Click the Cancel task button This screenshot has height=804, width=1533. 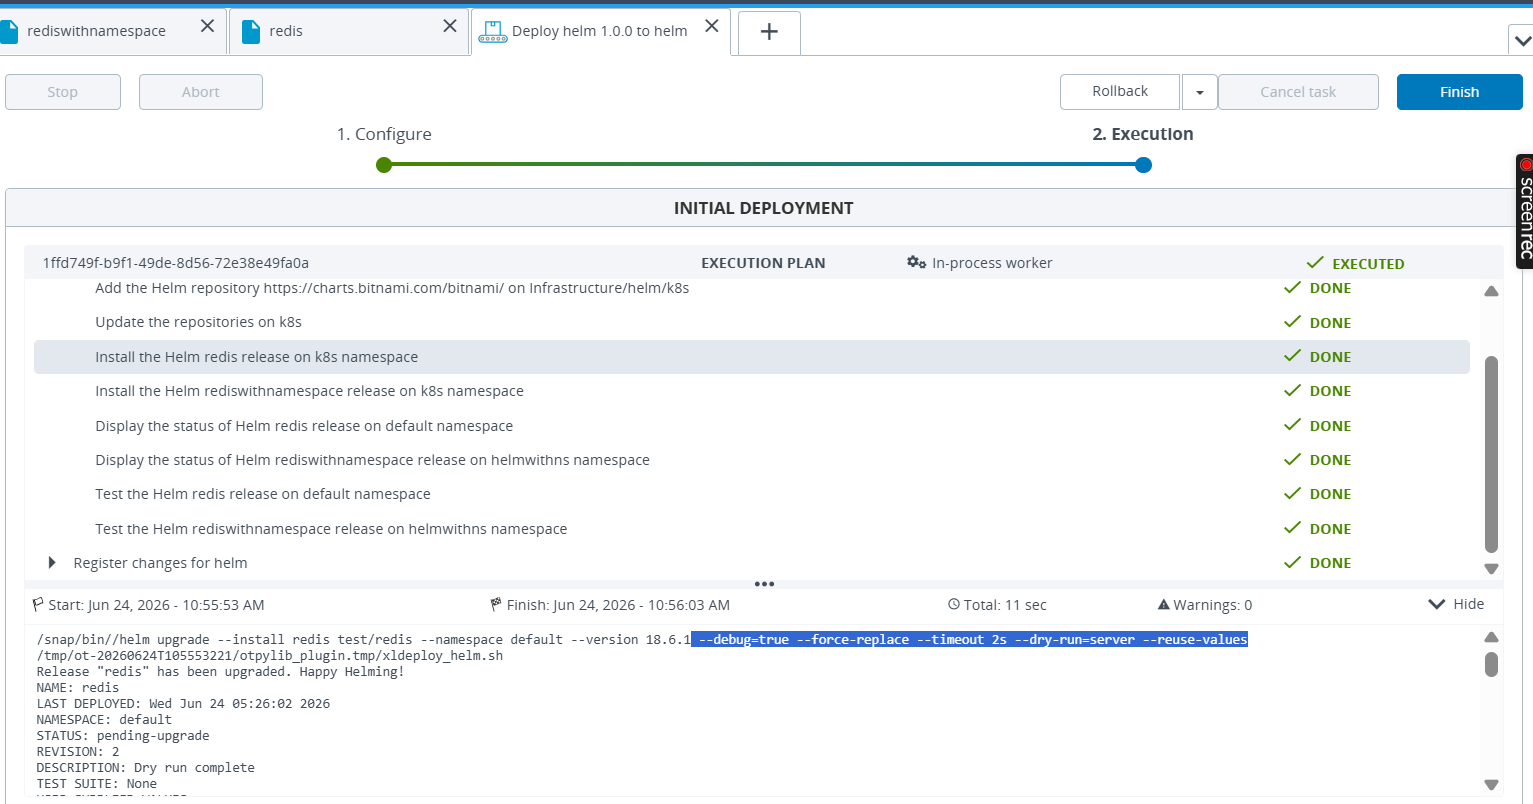click(x=1298, y=92)
